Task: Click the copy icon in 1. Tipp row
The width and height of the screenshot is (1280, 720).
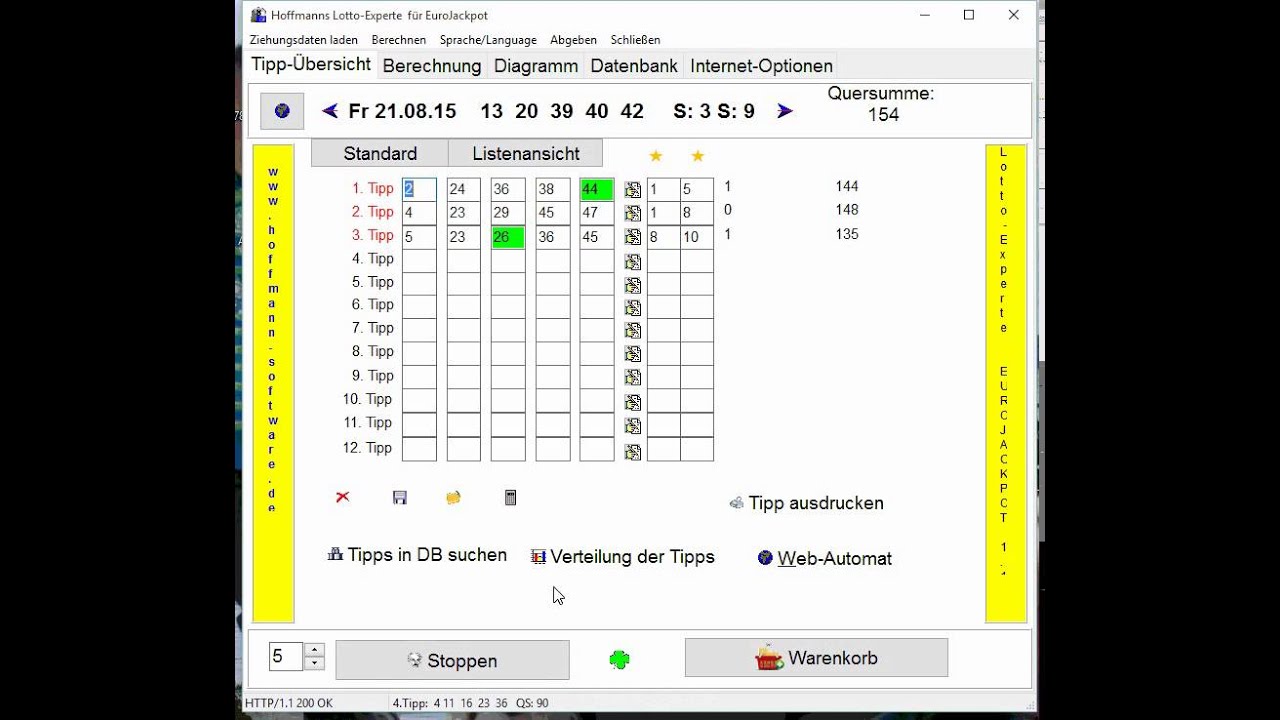Action: (x=632, y=190)
